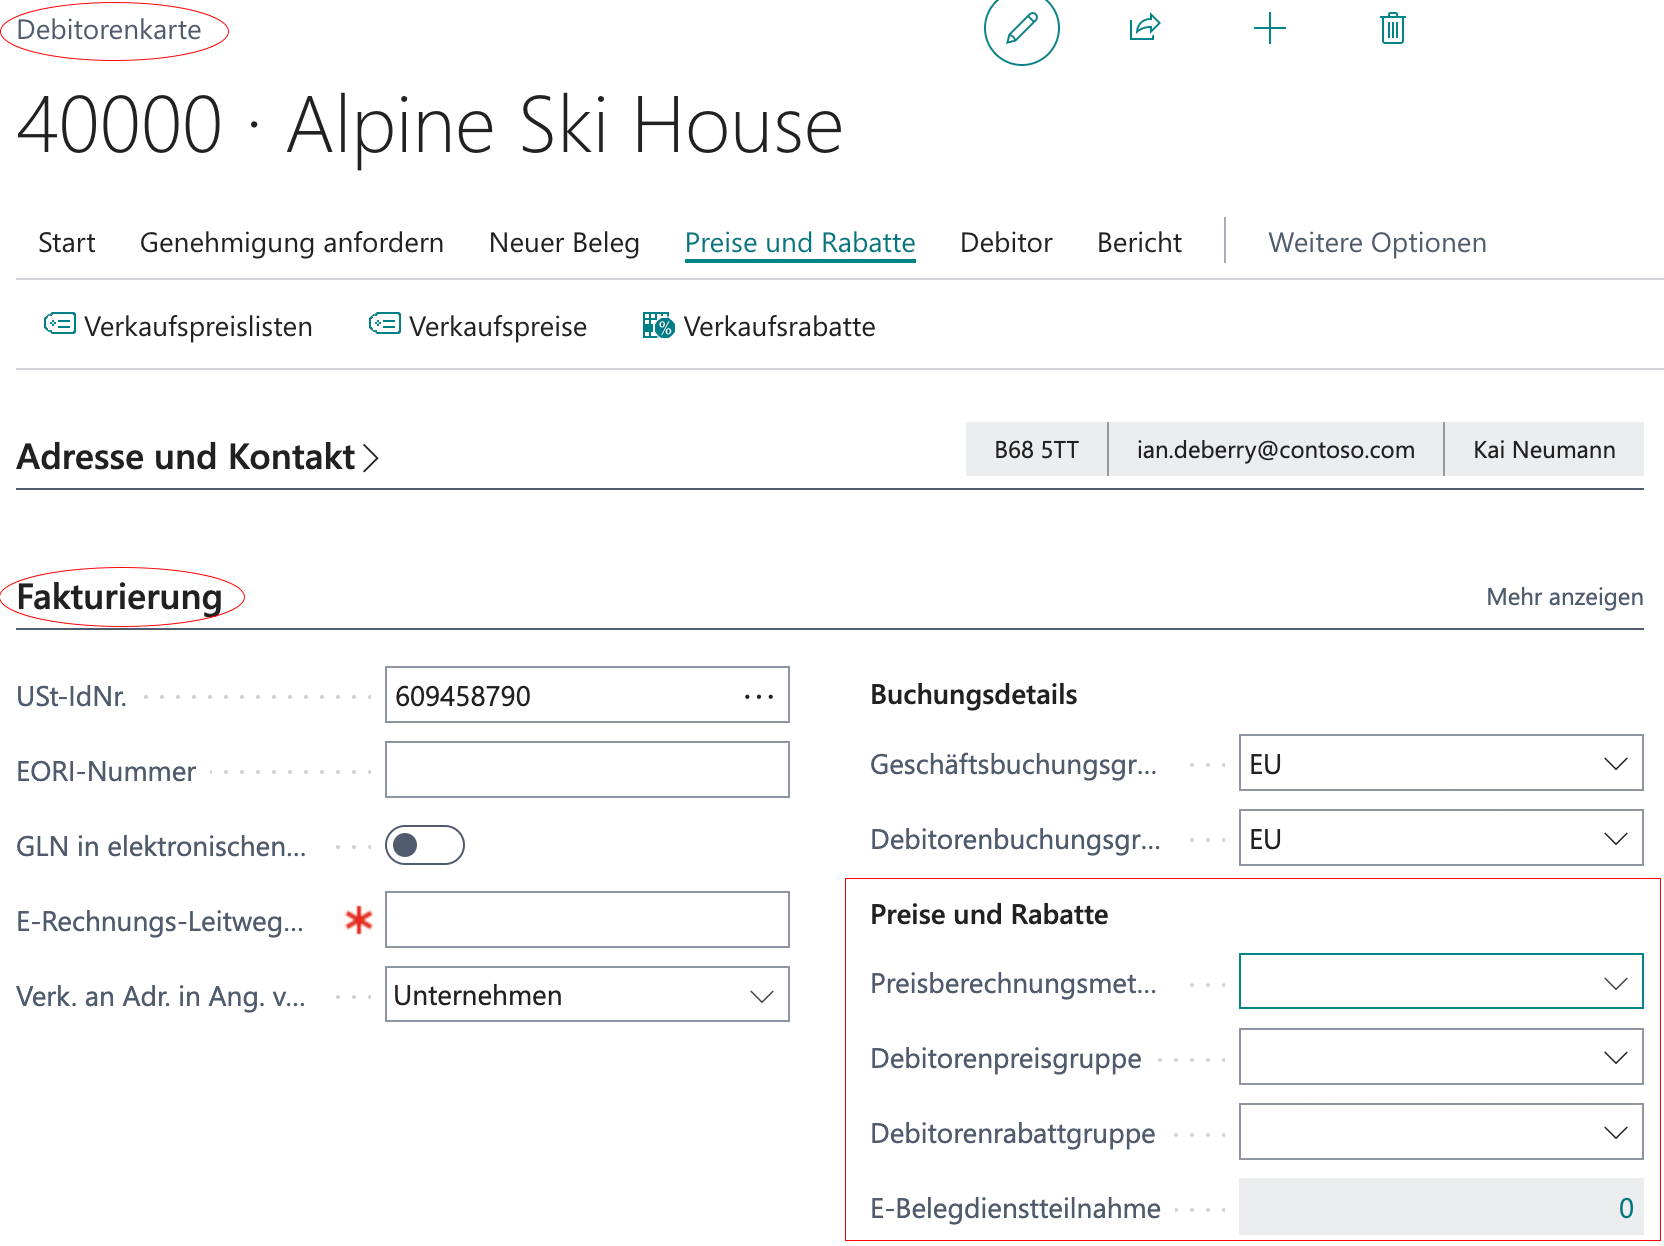The width and height of the screenshot is (1664, 1246).
Task: Click Weitere Optionen
Action: pyautogui.click(x=1377, y=243)
